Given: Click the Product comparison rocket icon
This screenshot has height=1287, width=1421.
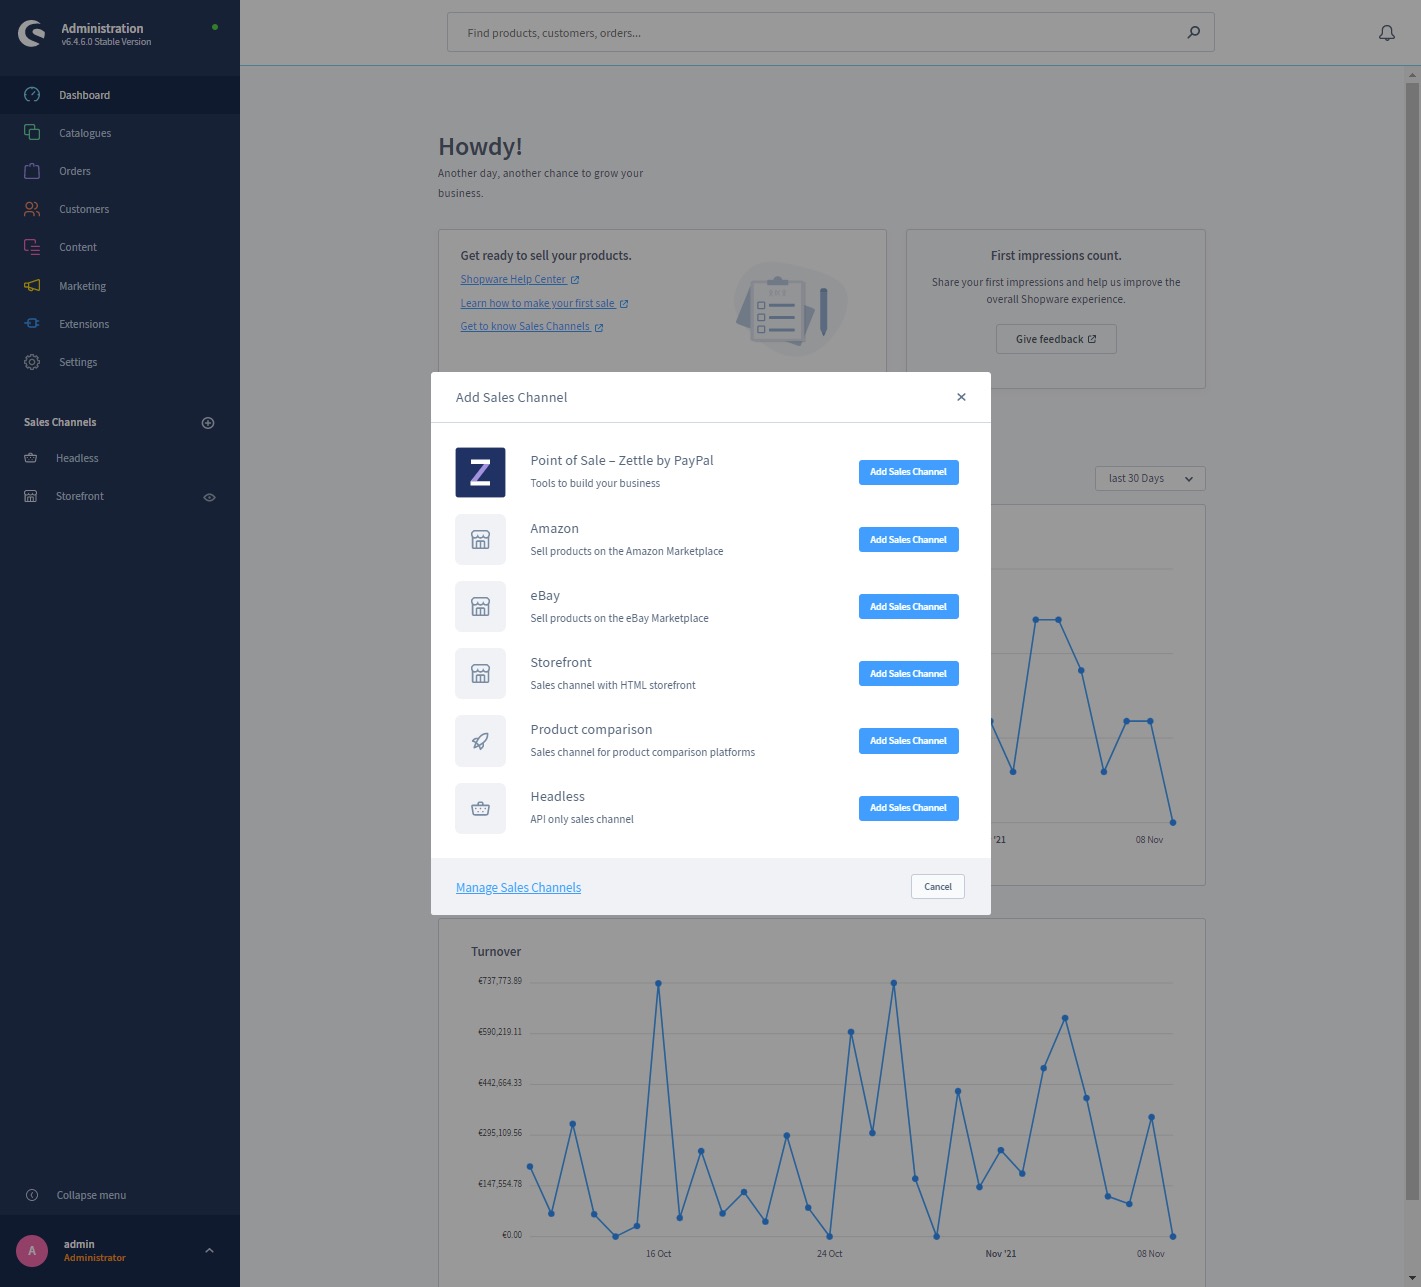Looking at the screenshot, I should 480,741.
